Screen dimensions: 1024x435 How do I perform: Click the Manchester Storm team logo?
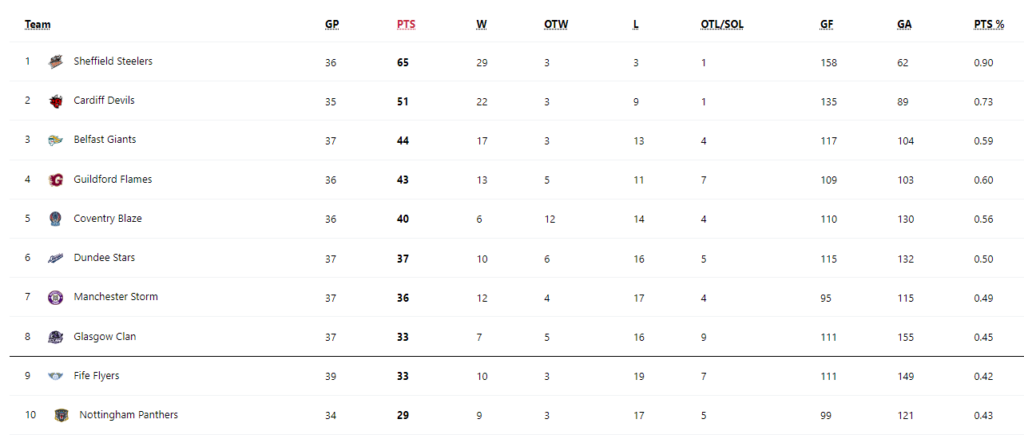click(x=56, y=298)
